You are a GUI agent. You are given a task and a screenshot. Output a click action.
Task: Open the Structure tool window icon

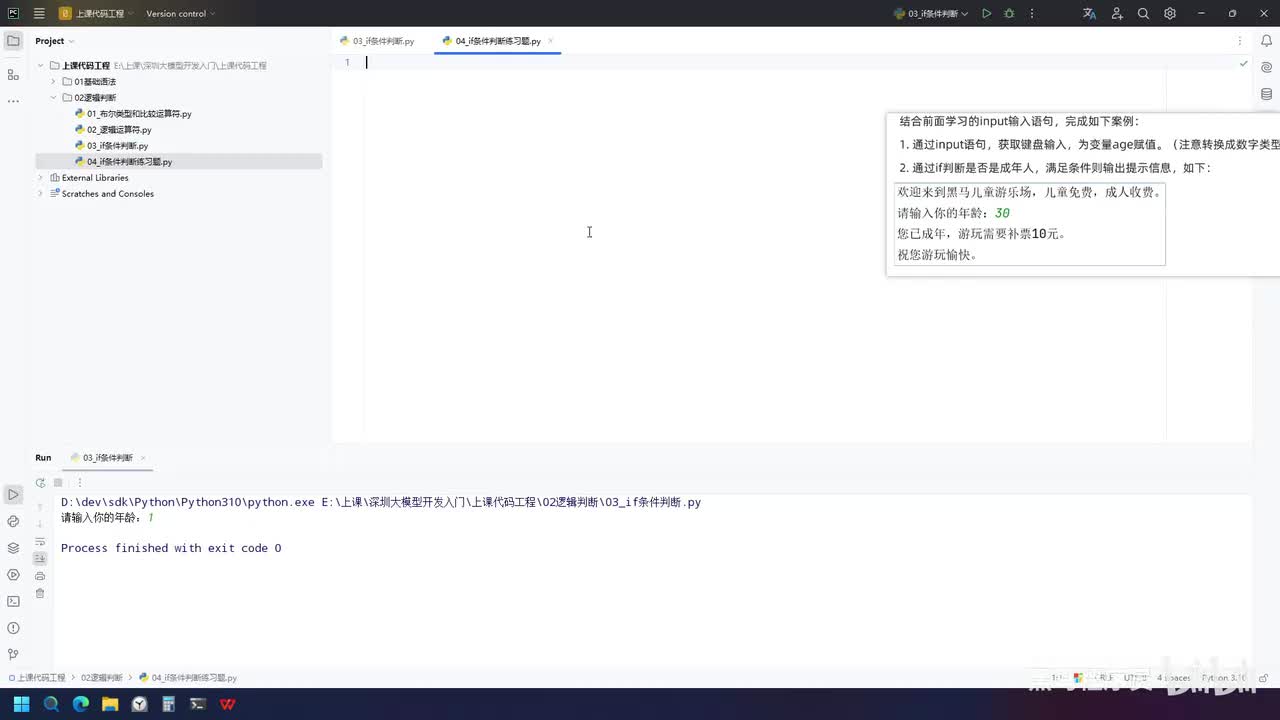click(x=13, y=74)
